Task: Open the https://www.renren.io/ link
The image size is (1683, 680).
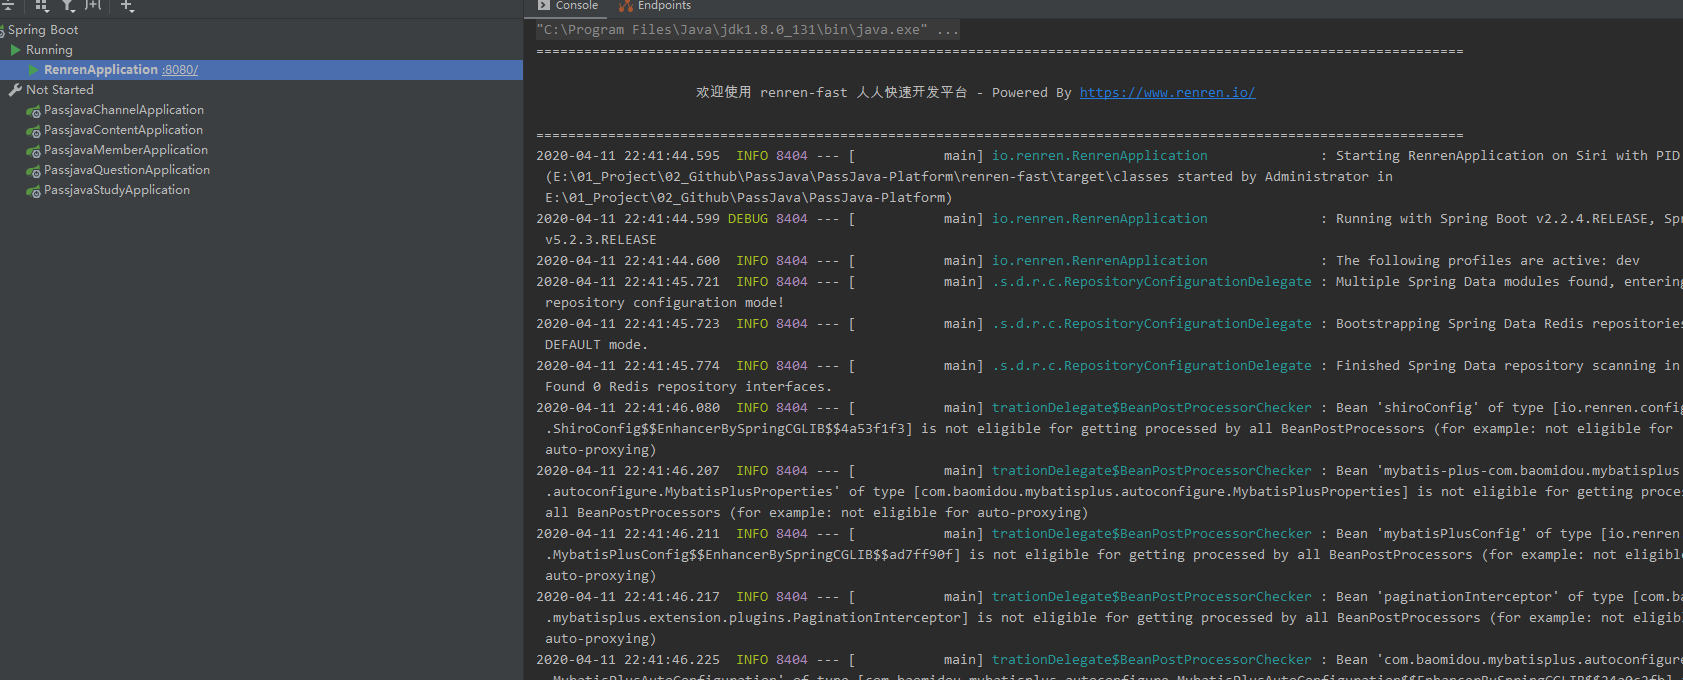Action: click(1167, 93)
